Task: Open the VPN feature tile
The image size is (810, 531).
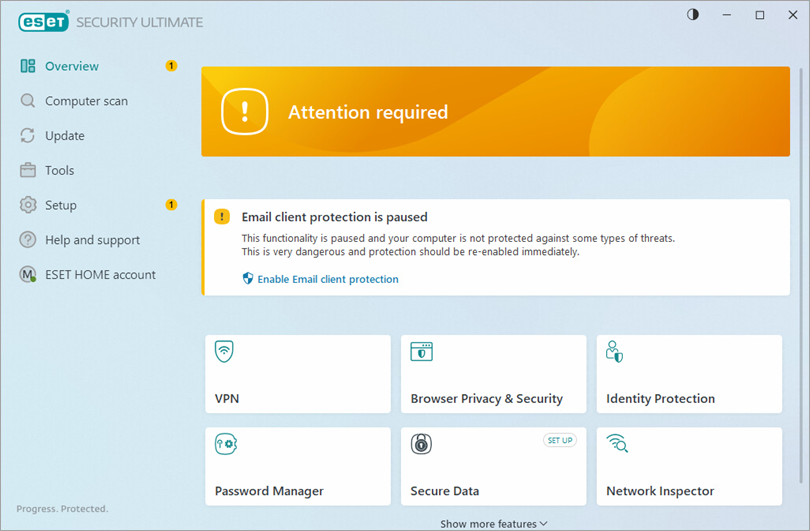Action: pos(298,374)
